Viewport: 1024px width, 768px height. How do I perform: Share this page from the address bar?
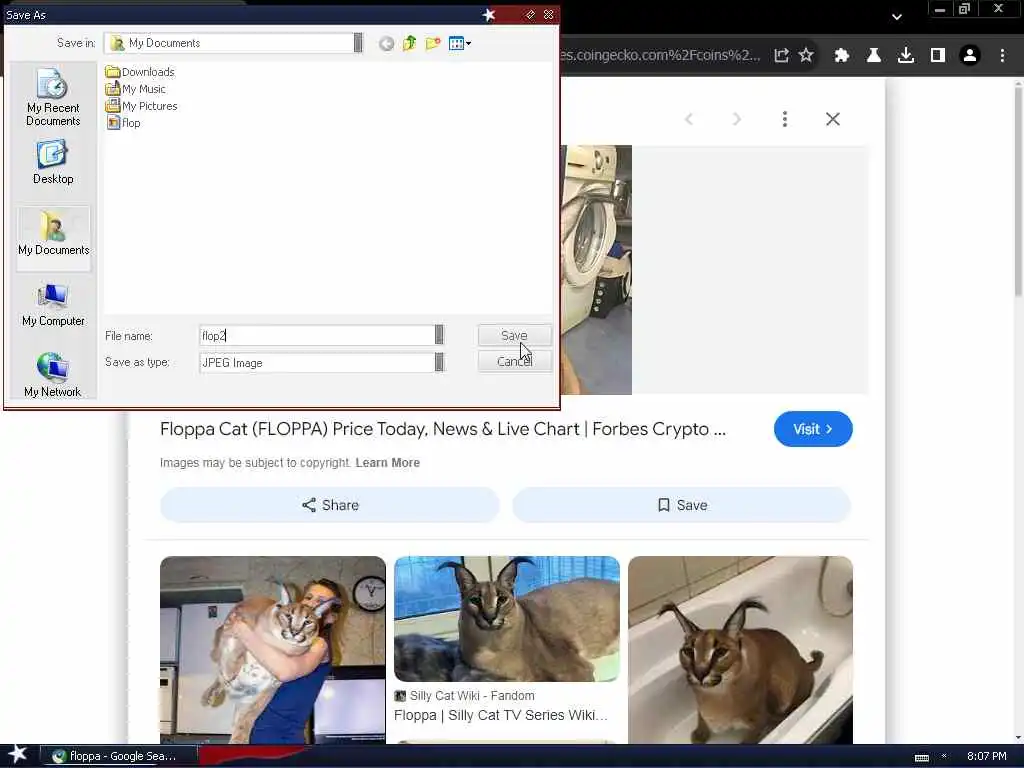point(781,56)
